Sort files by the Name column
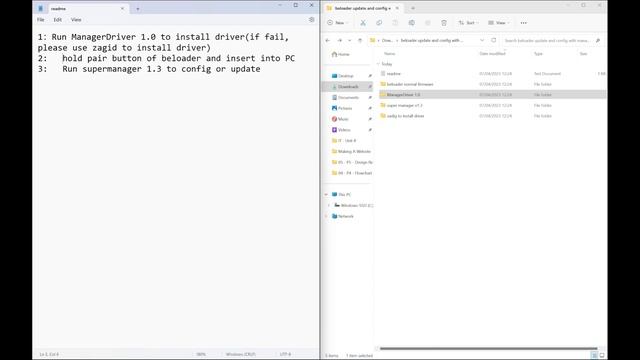 point(390,54)
